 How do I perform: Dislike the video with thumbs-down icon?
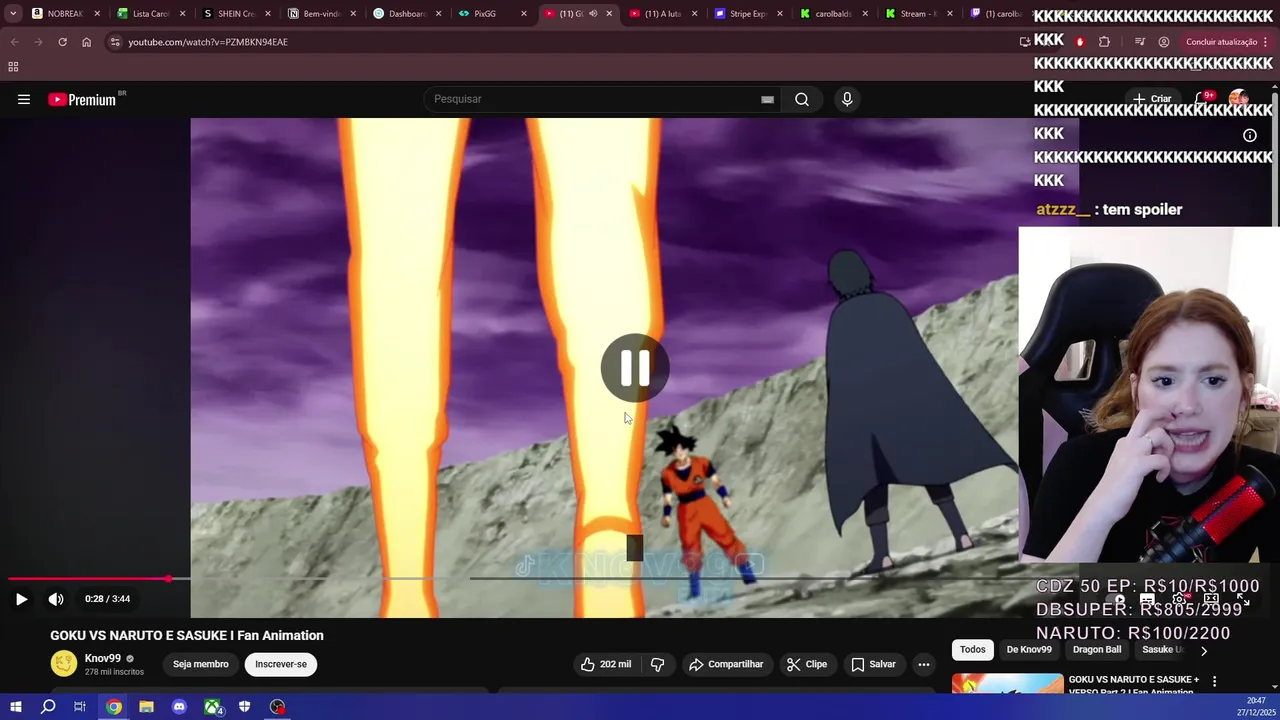[x=657, y=664]
